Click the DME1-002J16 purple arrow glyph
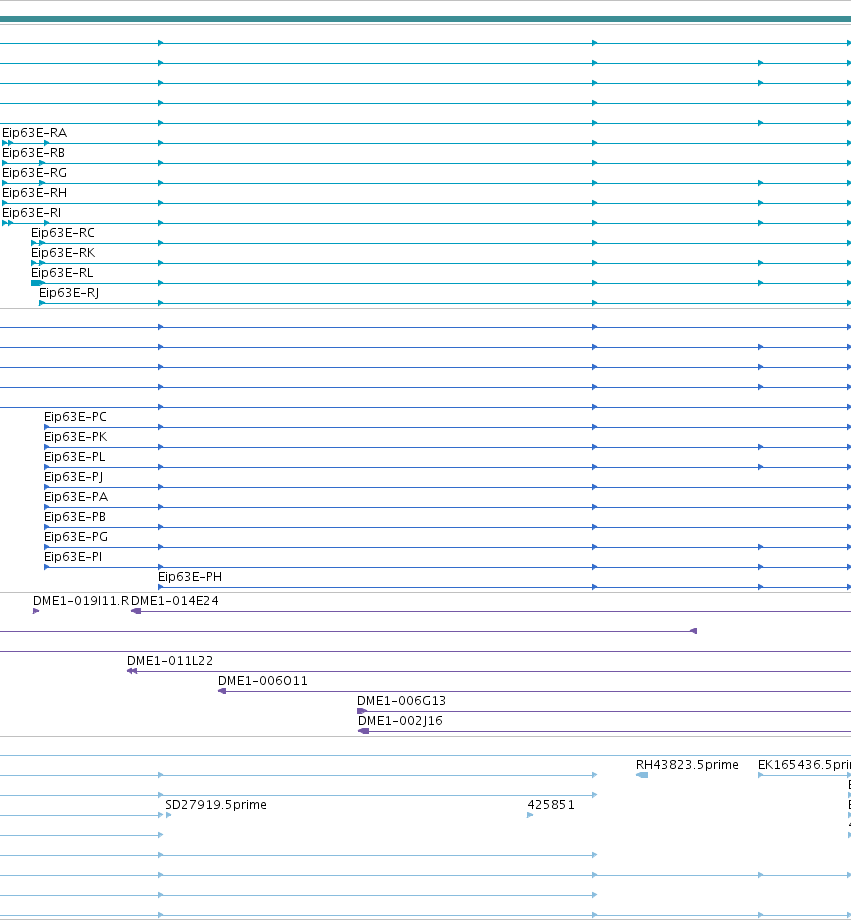The height and width of the screenshot is (920, 851). 364,731
